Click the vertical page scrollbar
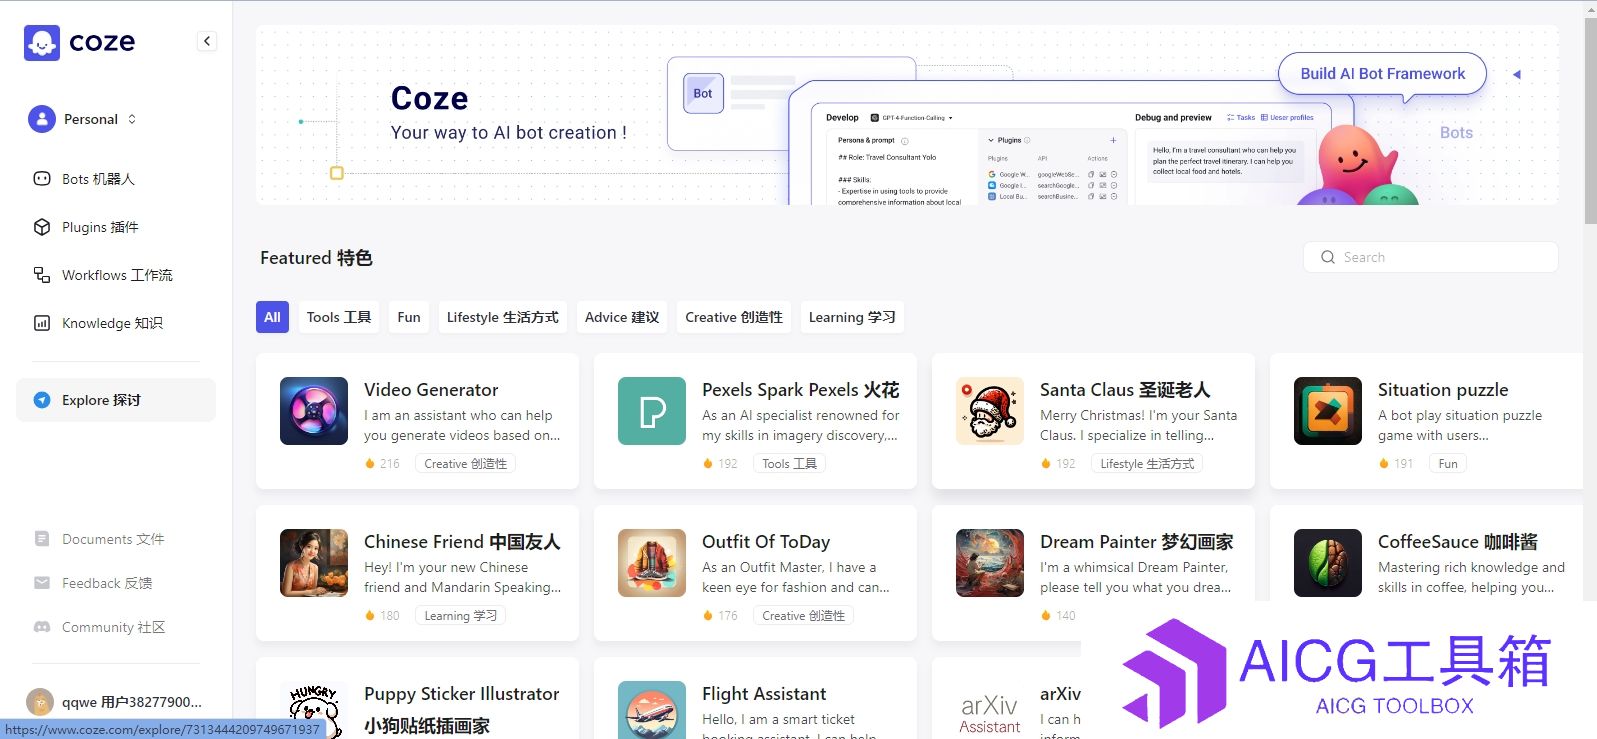This screenshot has width=1597, height=739. pyautogui.click(x=1590, y=120)
